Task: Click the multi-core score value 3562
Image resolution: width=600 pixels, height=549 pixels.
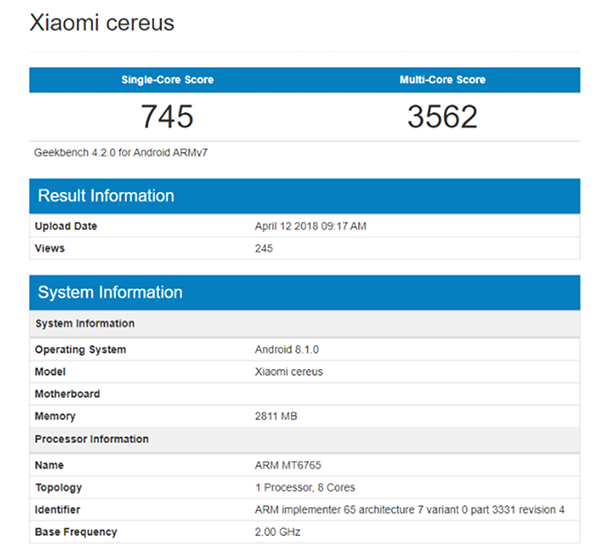Action: 442,117
